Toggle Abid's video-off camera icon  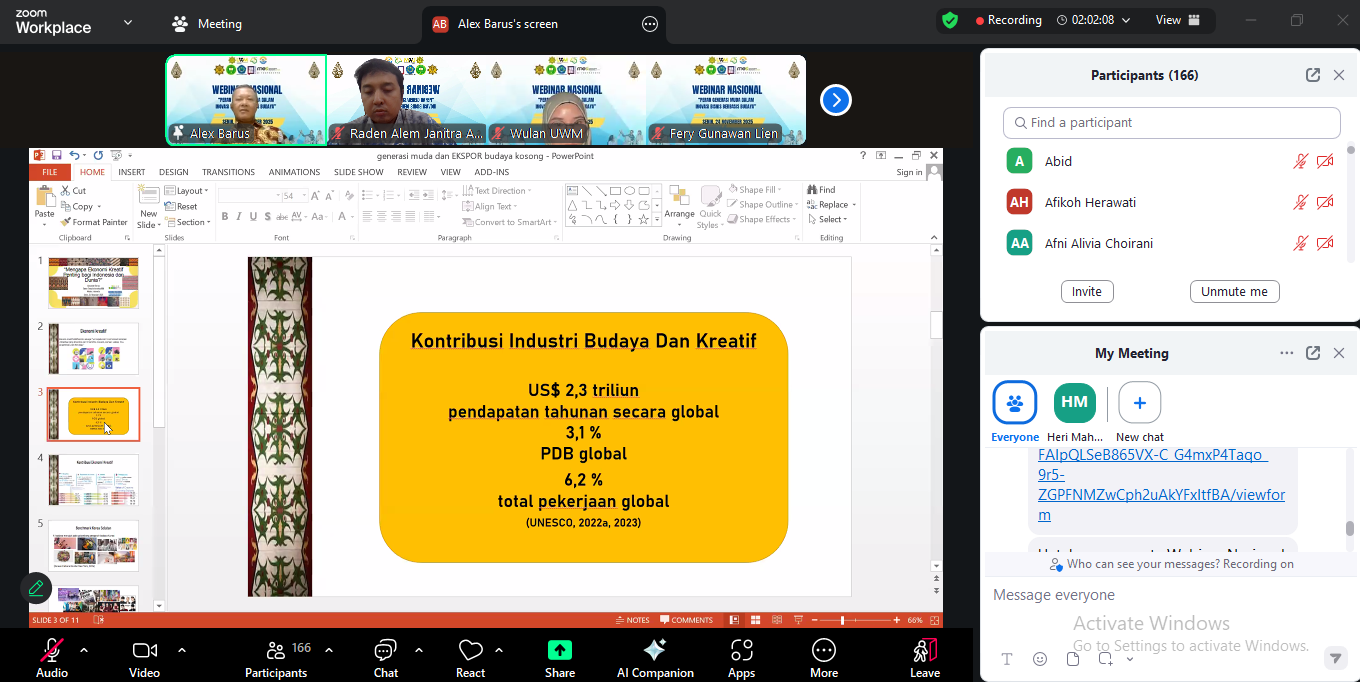[x=1325, y=161]
